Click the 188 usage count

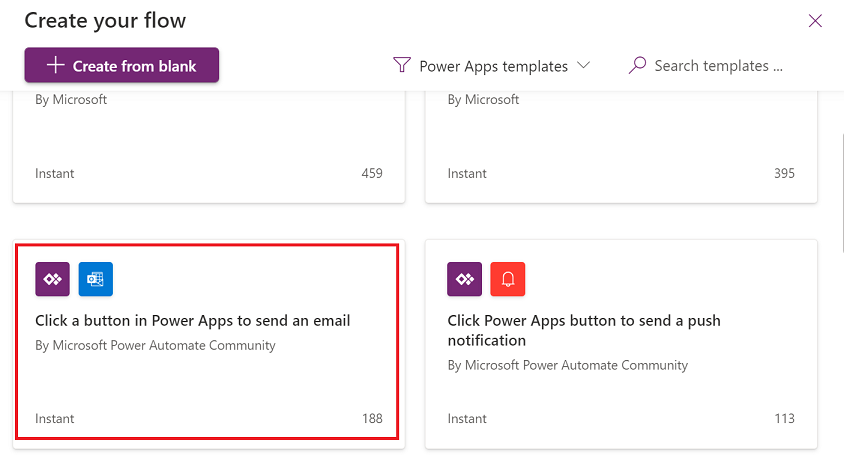pos(372,418)
